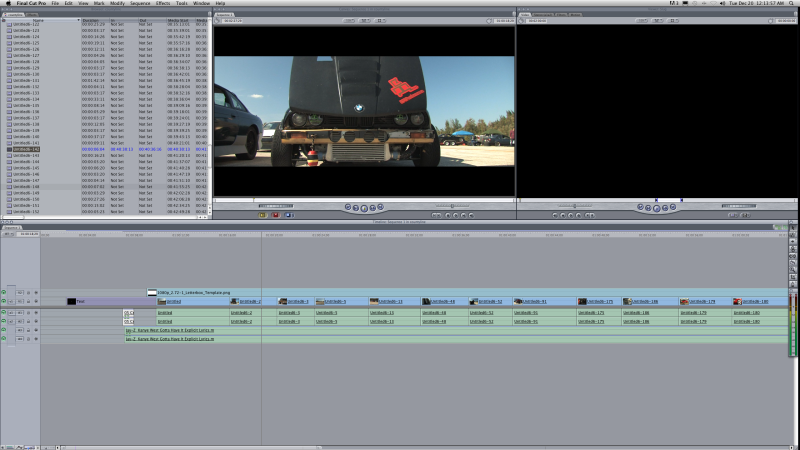Image resolution: width=800 pixels, height=450 pixels.
Task: Open the Effects menu
Action: pos(163,3)
